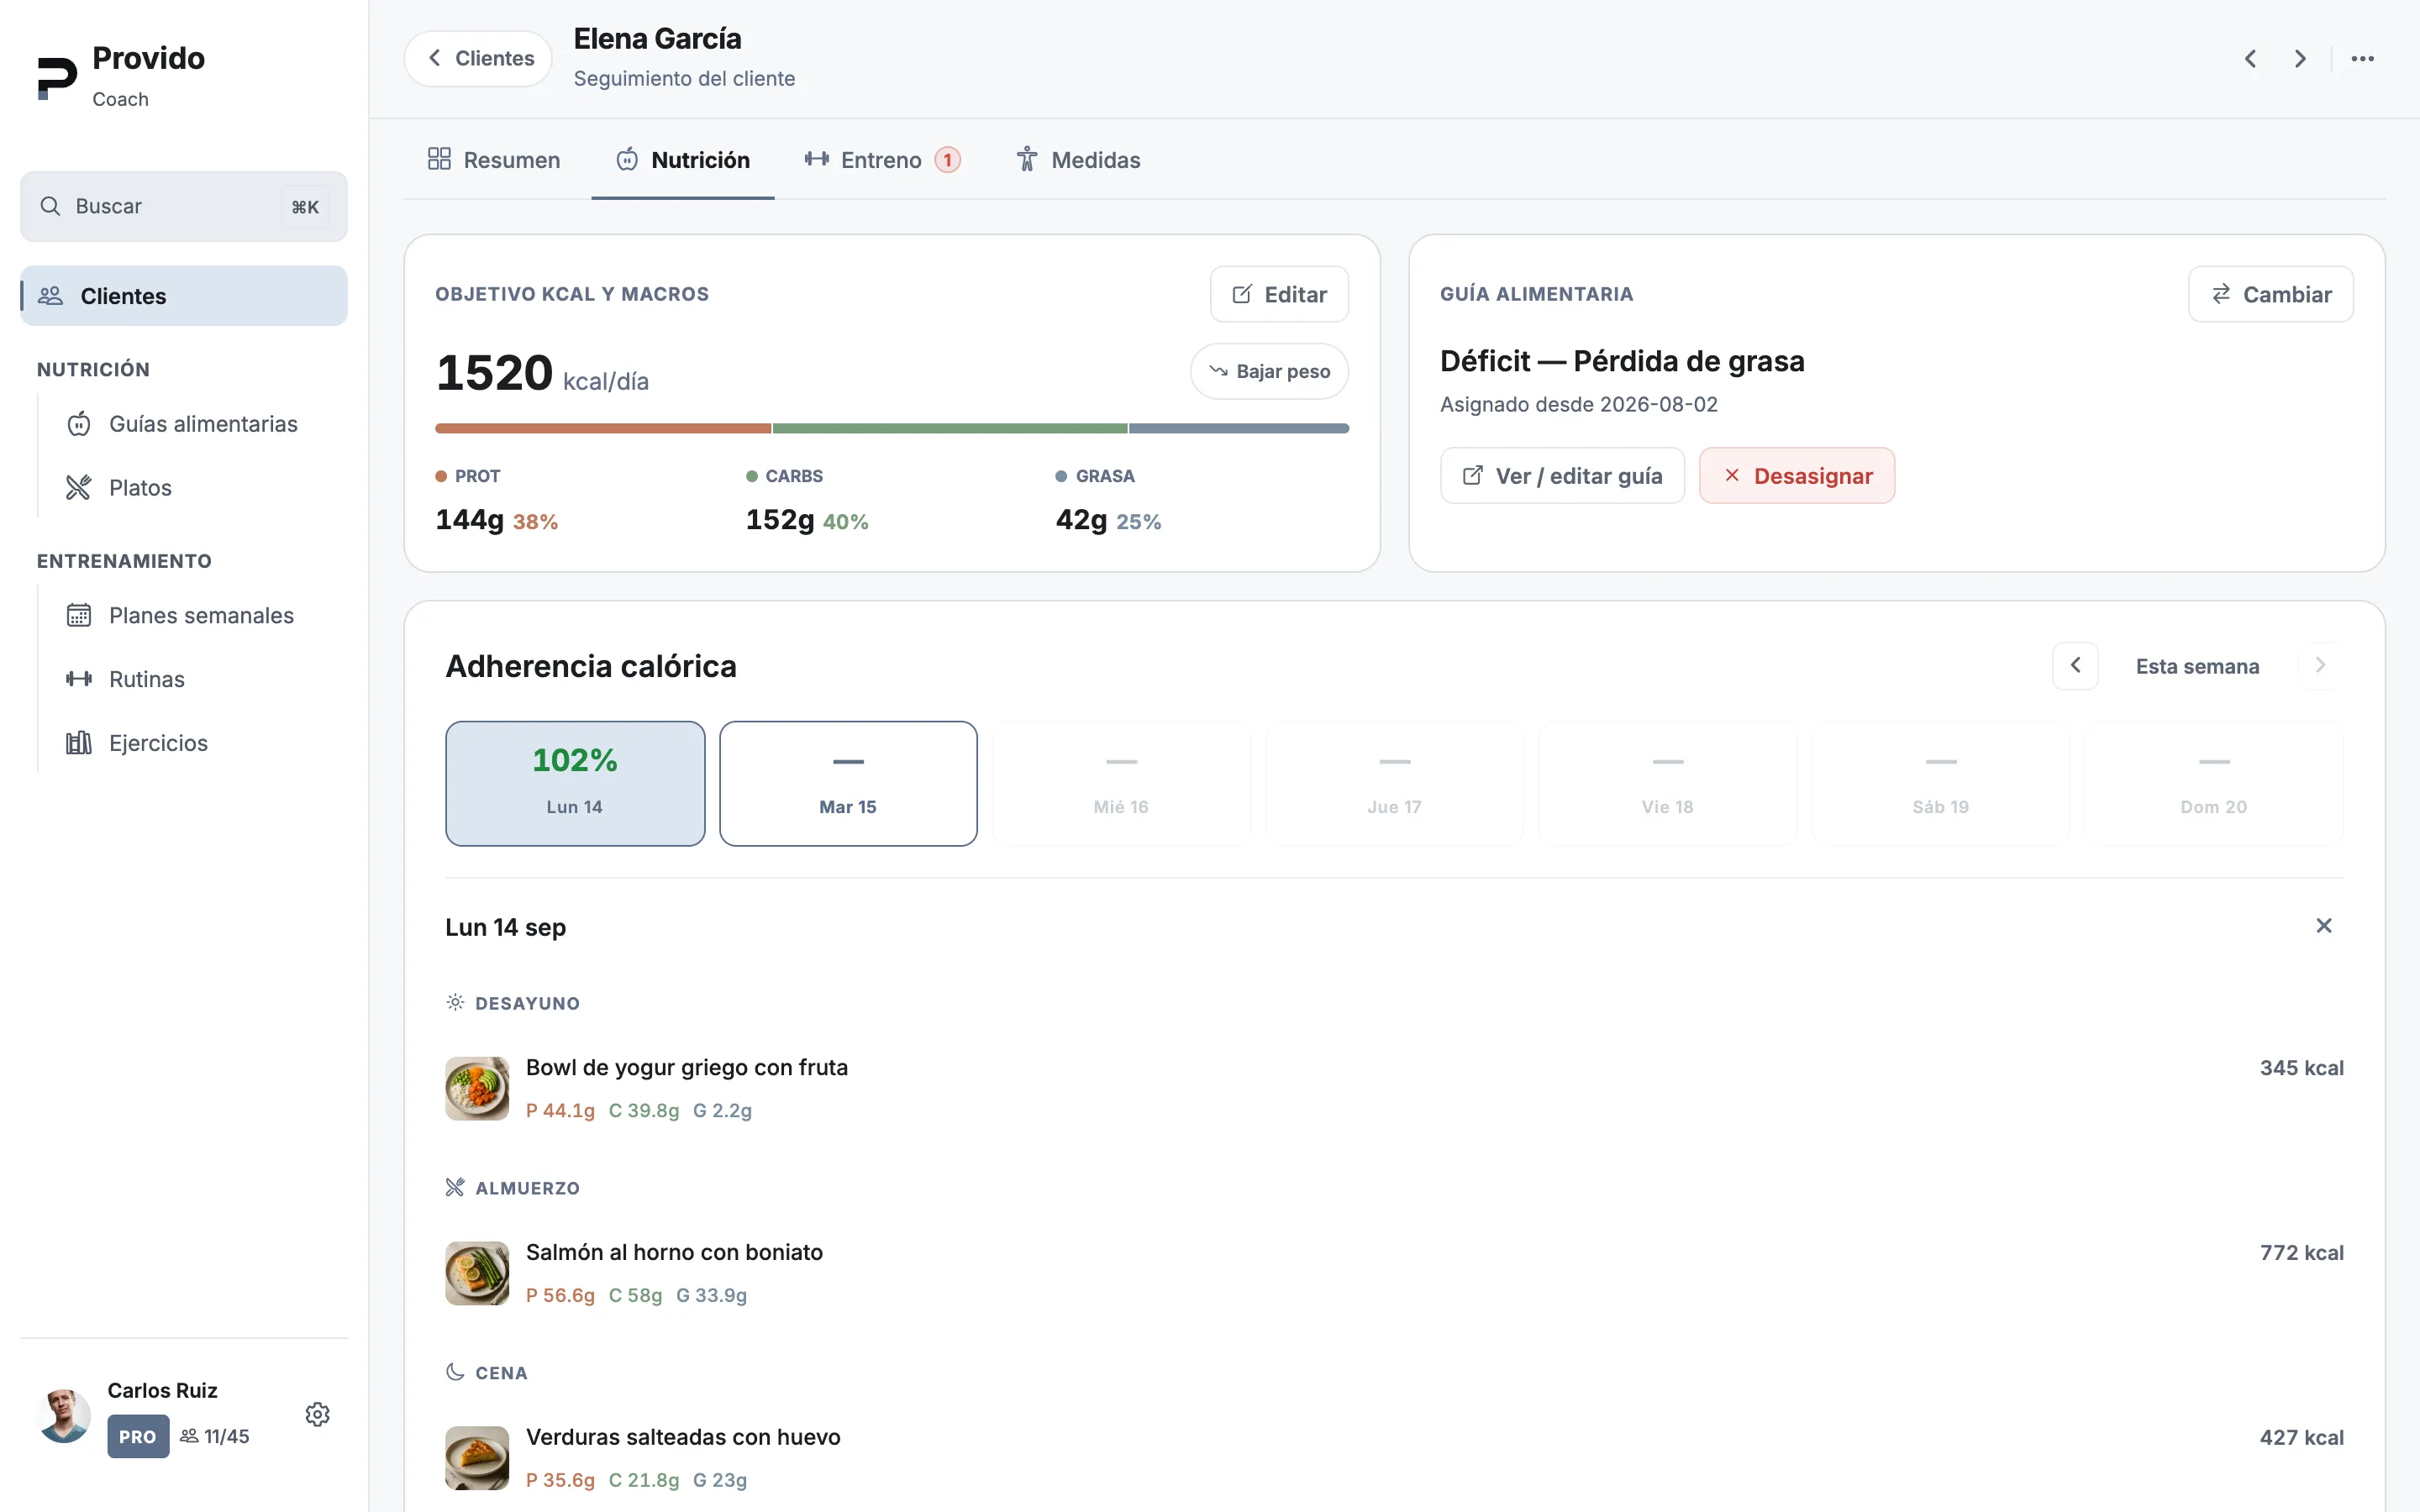Edit the kcal and macros objective
The height and width of the screenshot is (1512, 2420).
pyautogui.click(x=1279, y=295)
